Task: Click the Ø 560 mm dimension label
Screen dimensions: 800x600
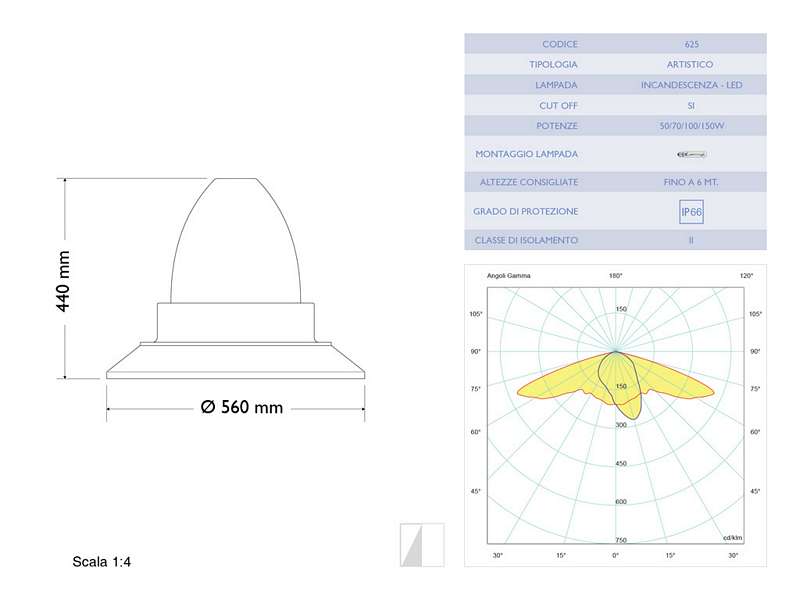Action: 240,407
